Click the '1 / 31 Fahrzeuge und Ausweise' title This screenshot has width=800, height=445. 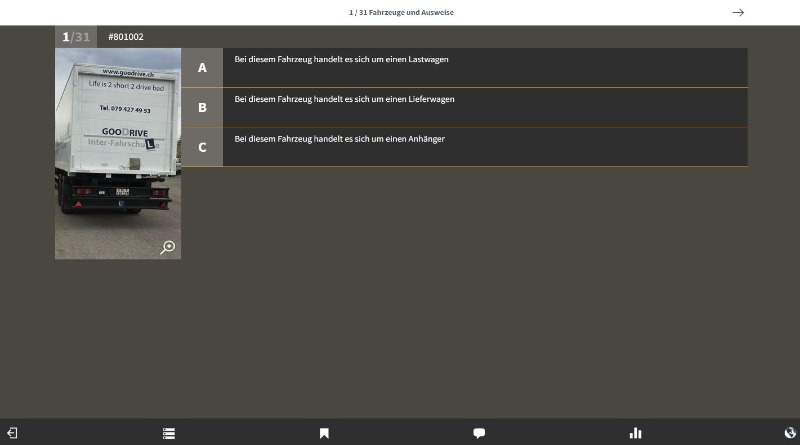400,13
